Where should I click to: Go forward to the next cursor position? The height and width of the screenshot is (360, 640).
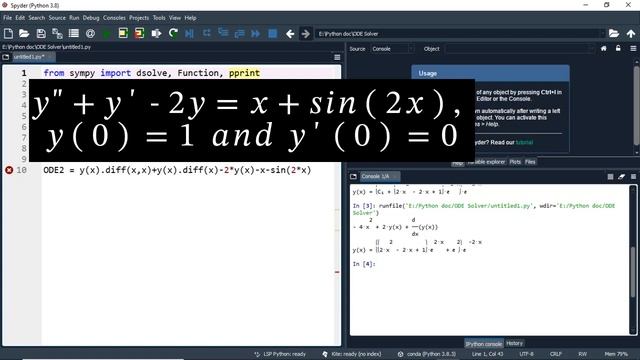pos(305,33)
